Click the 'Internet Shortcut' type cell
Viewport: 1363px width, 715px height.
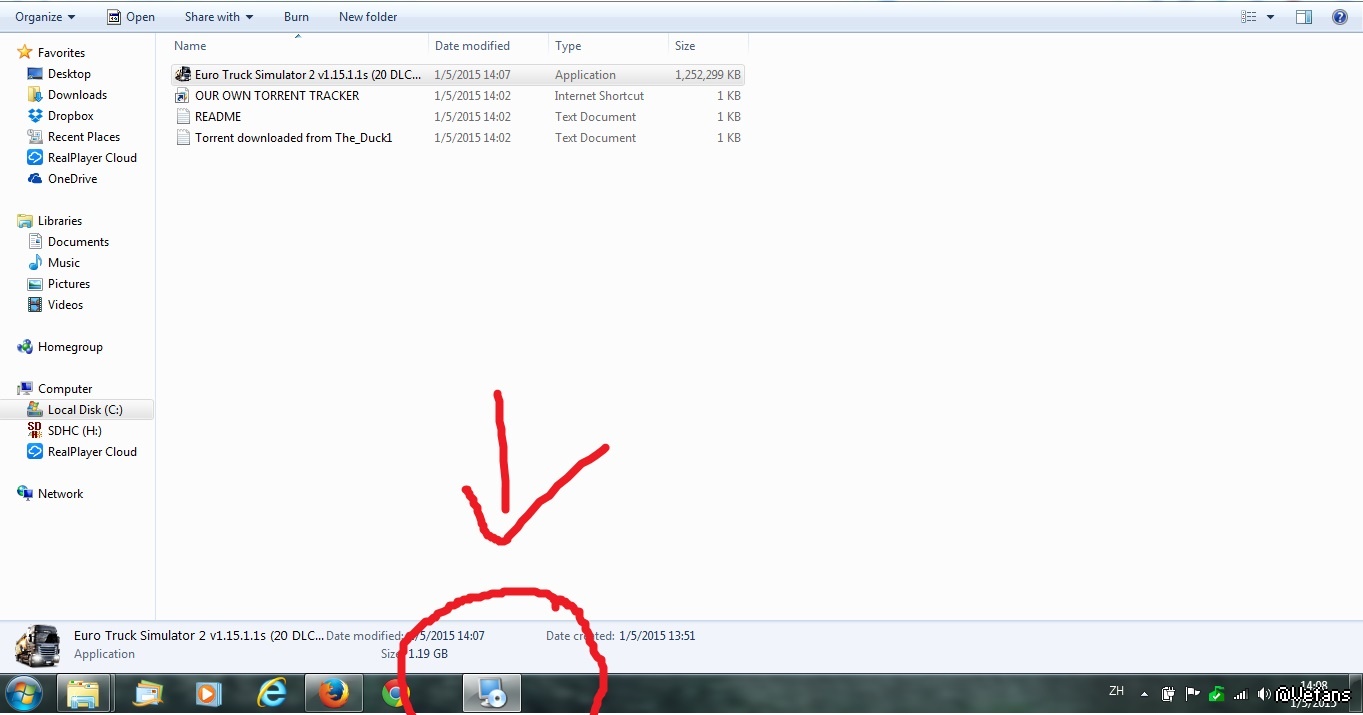[599, 96]
